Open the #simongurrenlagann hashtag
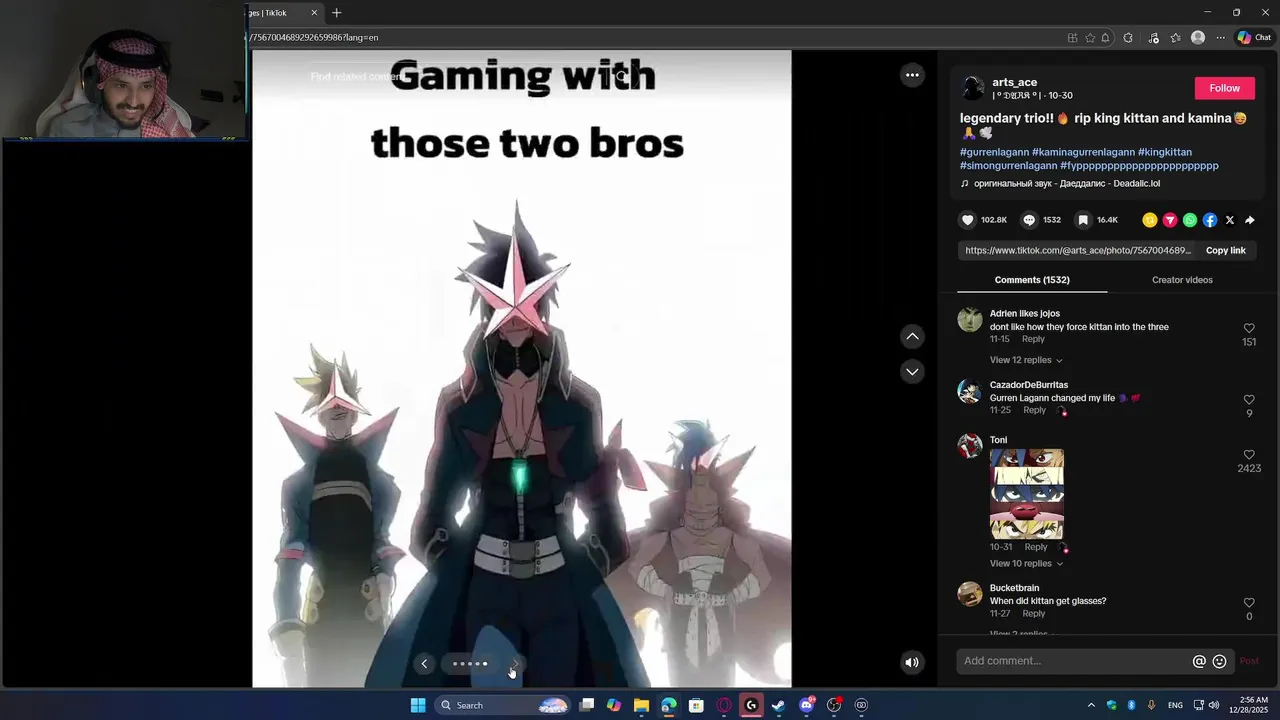Image resolution: width=1280 pixels, height=720 pixels. pyautogui.click(x=1008, y=165)
